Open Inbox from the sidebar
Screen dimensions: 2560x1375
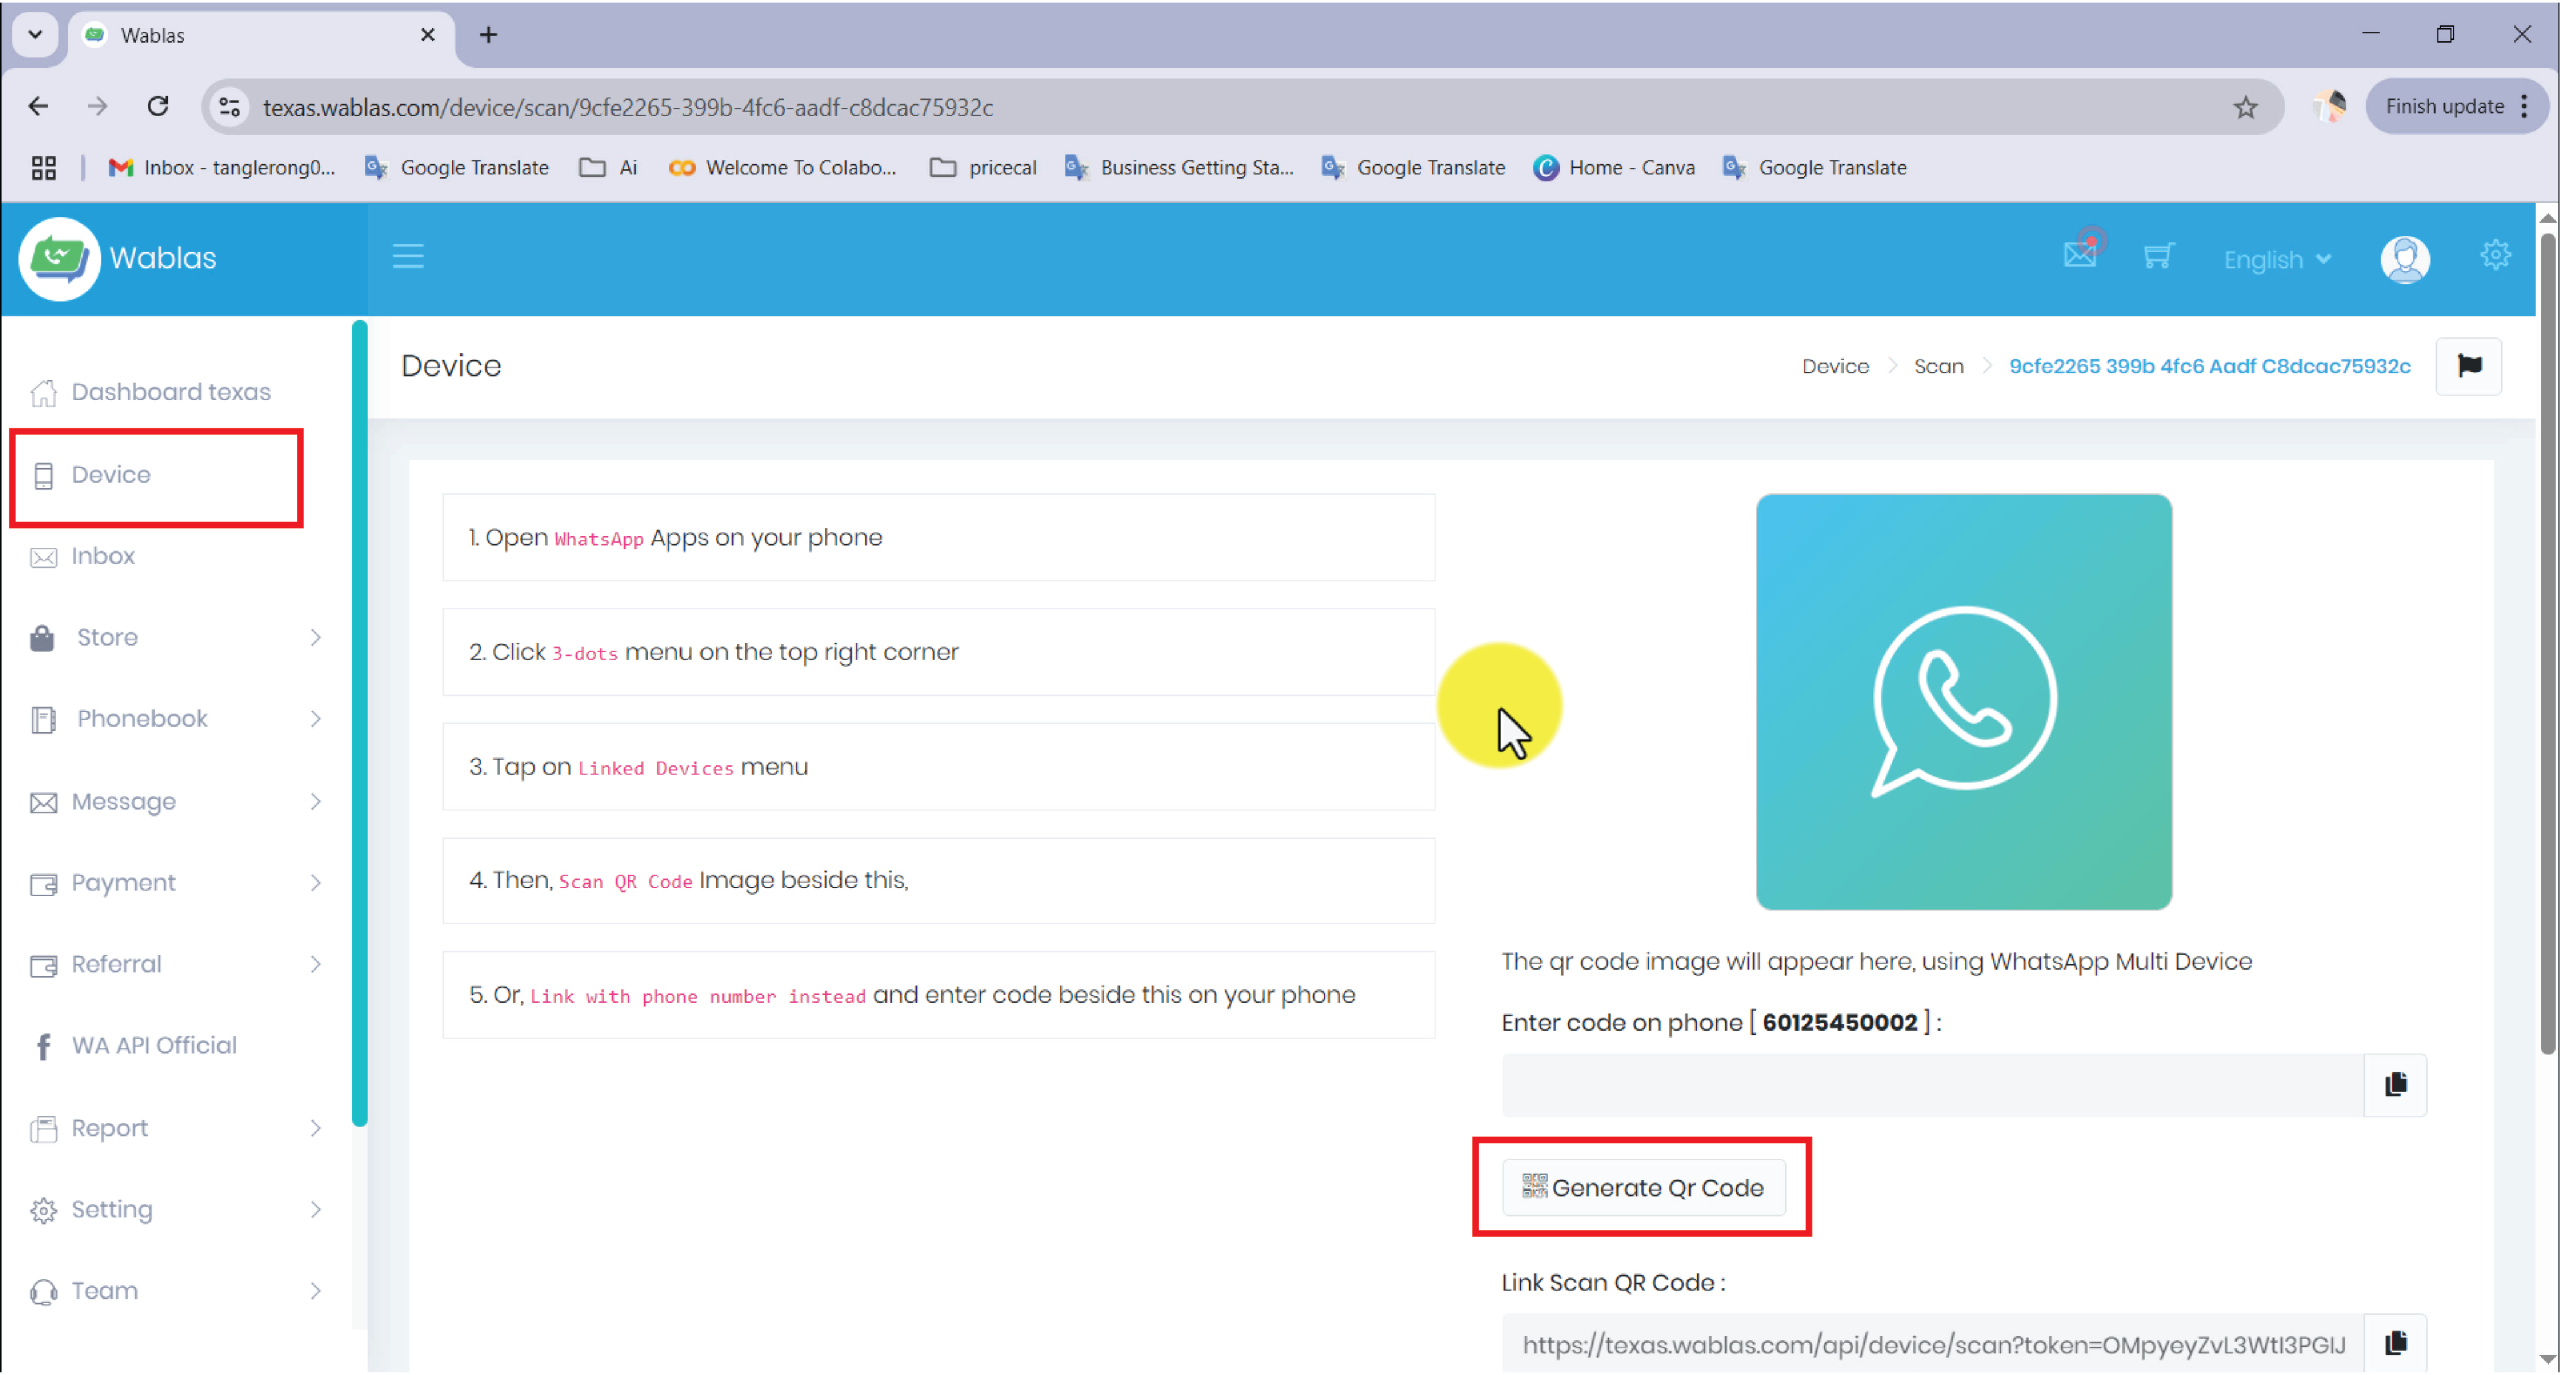[x=82, y=557]
